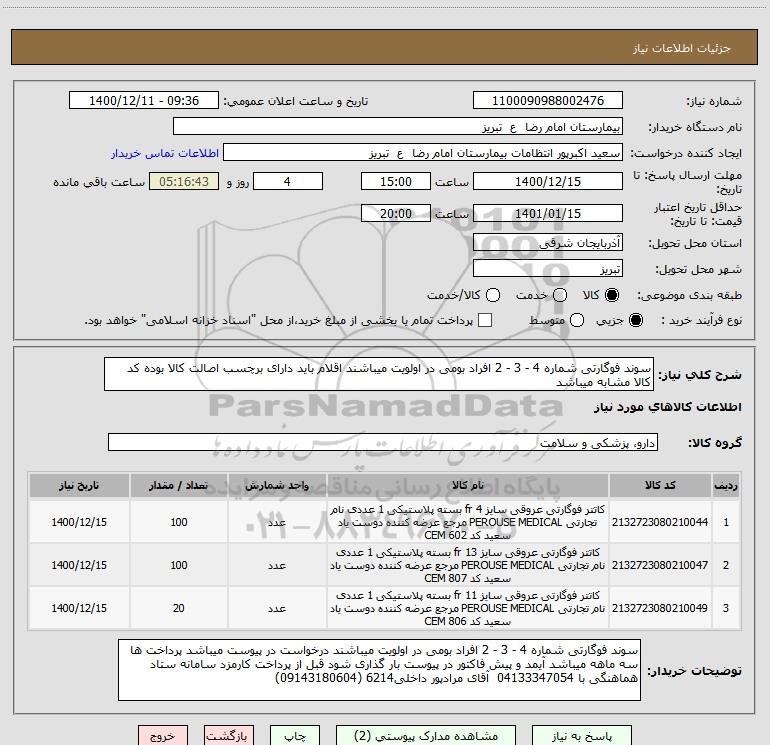Toggle the Islamic treasury payment checkbox

click(485, 320)
